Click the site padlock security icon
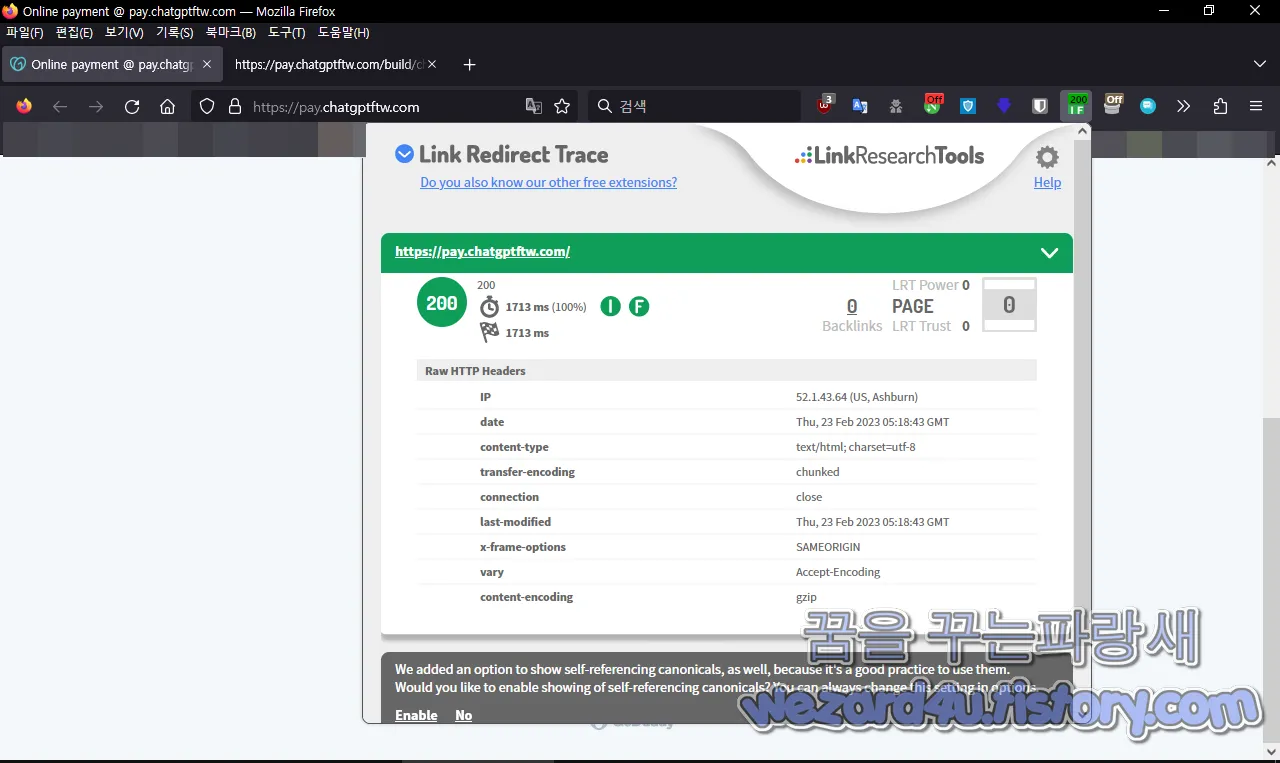This screenshot has height=763, width=1280. coord(235,106)
